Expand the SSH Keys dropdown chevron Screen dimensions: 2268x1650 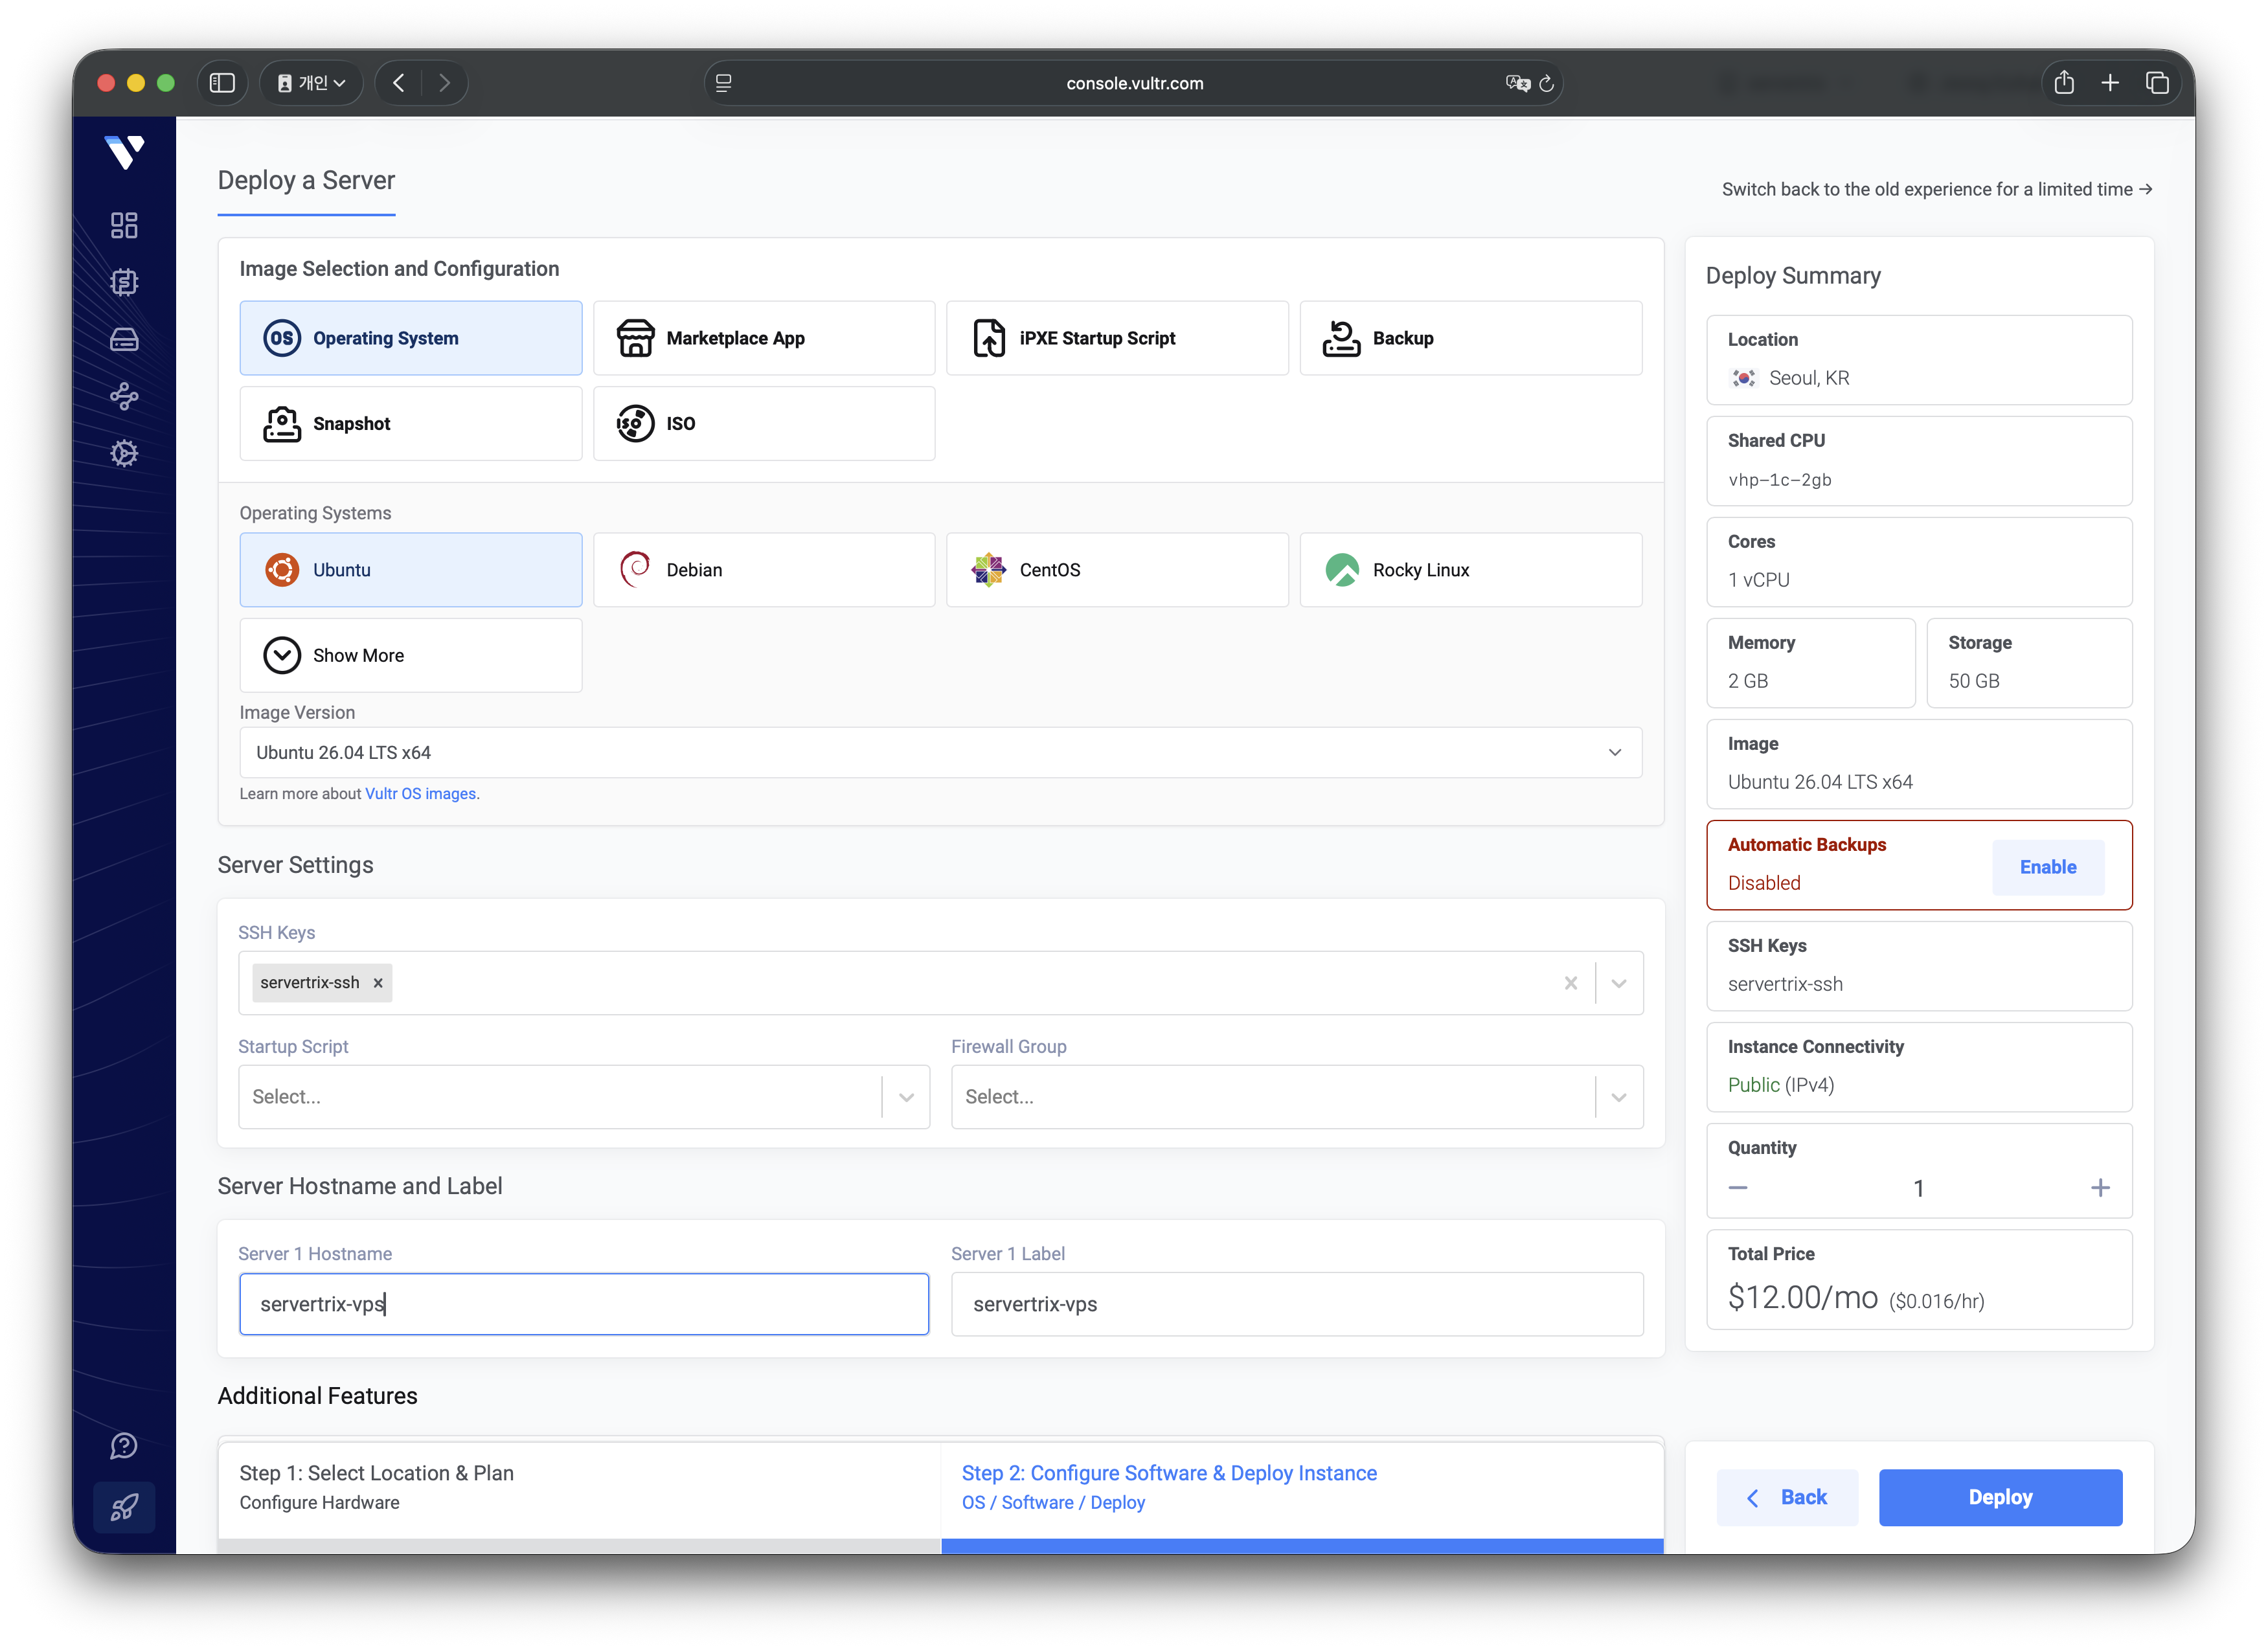pyautogui.click(x=1619, y=983)
